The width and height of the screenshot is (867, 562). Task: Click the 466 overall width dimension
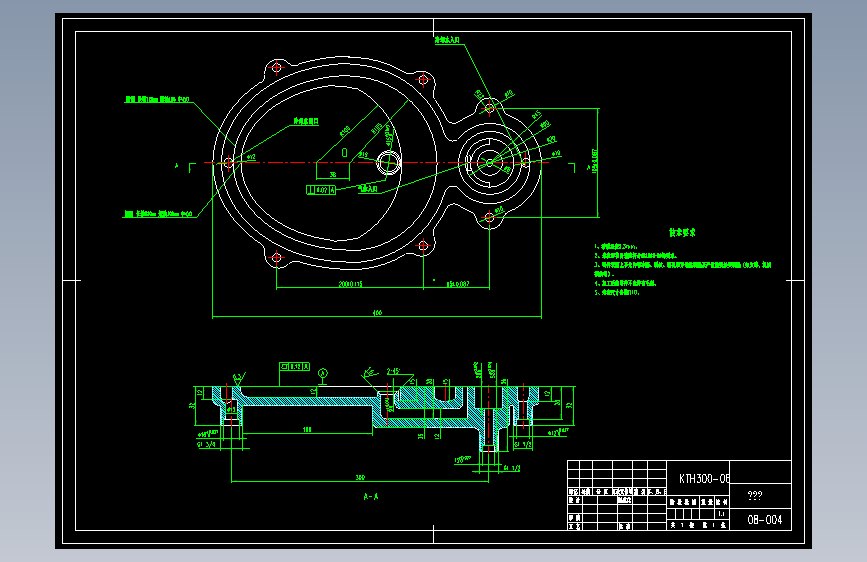pos(377,313)
